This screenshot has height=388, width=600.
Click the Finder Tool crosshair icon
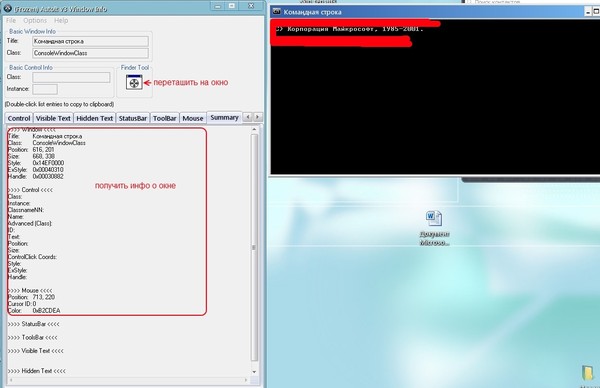pos(134,82)
